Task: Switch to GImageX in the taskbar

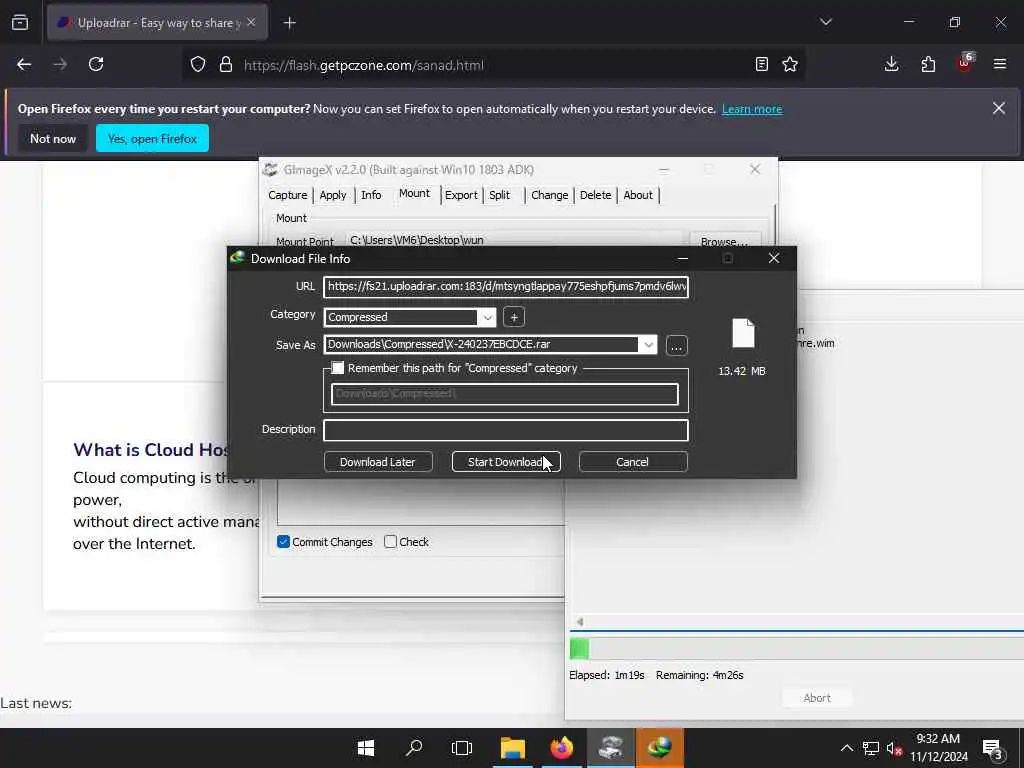Action: pos(611,748)
